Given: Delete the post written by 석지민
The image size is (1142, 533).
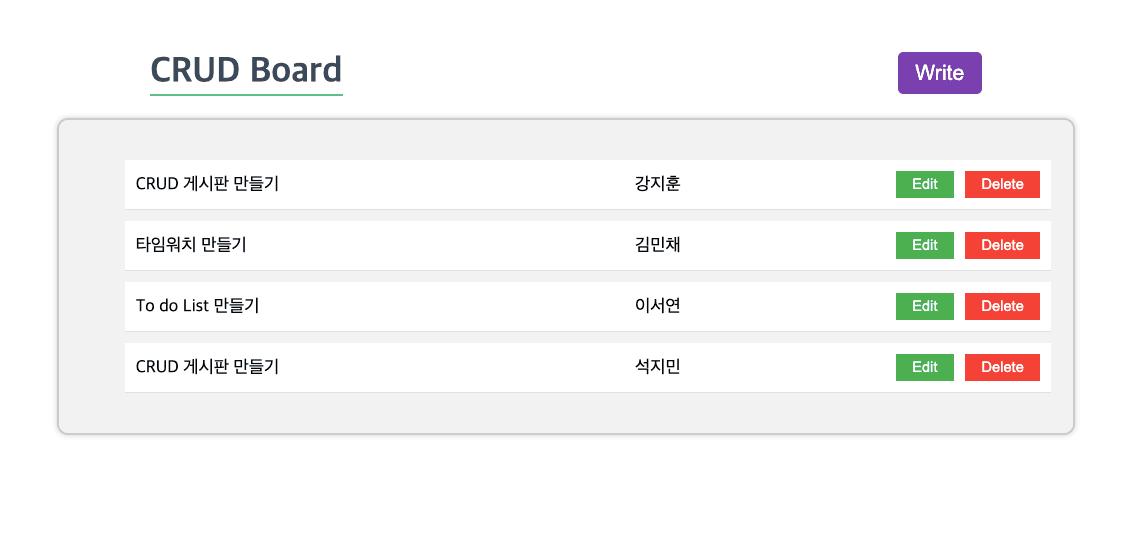Looking at the screenshot, I should [1002, 367].
